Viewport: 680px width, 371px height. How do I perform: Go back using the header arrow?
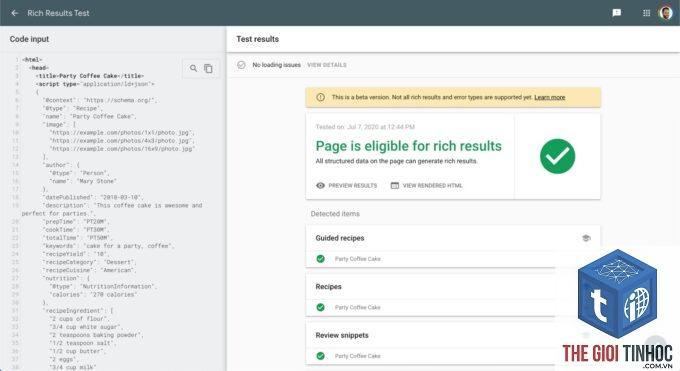point(15,13)
